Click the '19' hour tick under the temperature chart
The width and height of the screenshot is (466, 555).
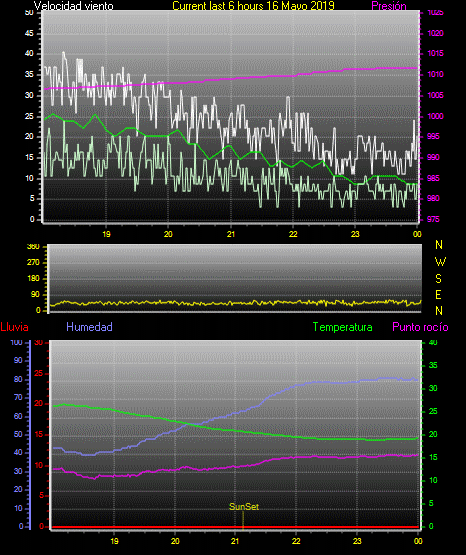click(x=114, y=541)
